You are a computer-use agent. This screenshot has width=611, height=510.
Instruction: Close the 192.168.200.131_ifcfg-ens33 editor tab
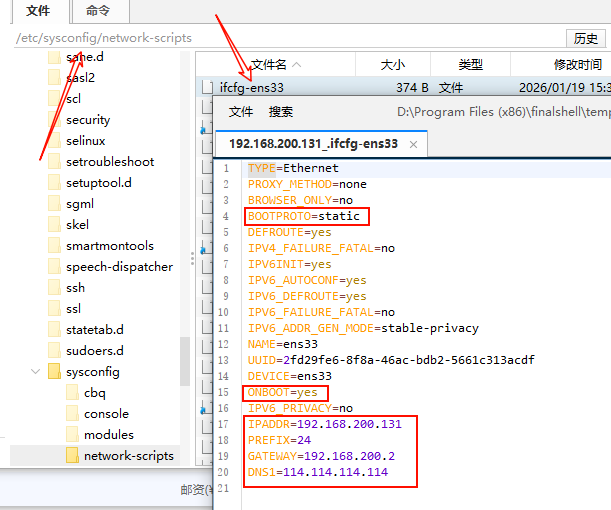click(412, 144)
